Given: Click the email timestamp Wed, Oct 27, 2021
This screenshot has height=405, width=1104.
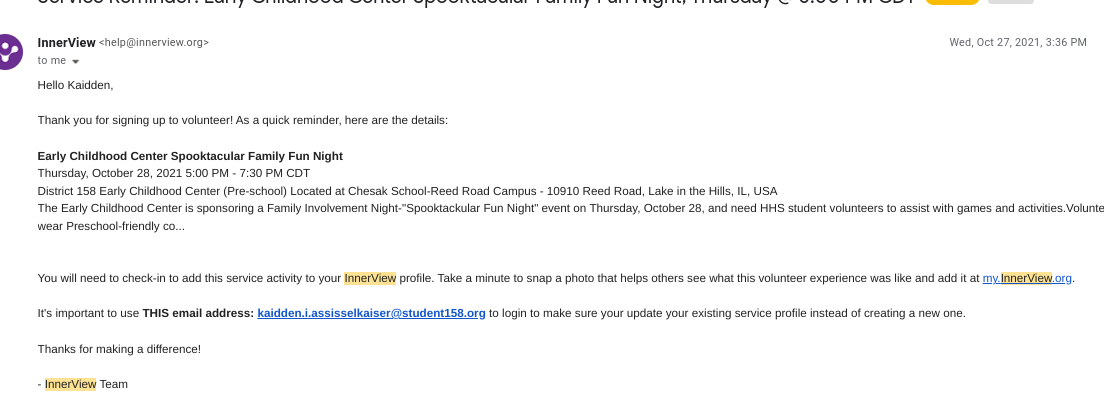Looking at the screenshot, I should pyautogui.click(x=1017, y=42).
